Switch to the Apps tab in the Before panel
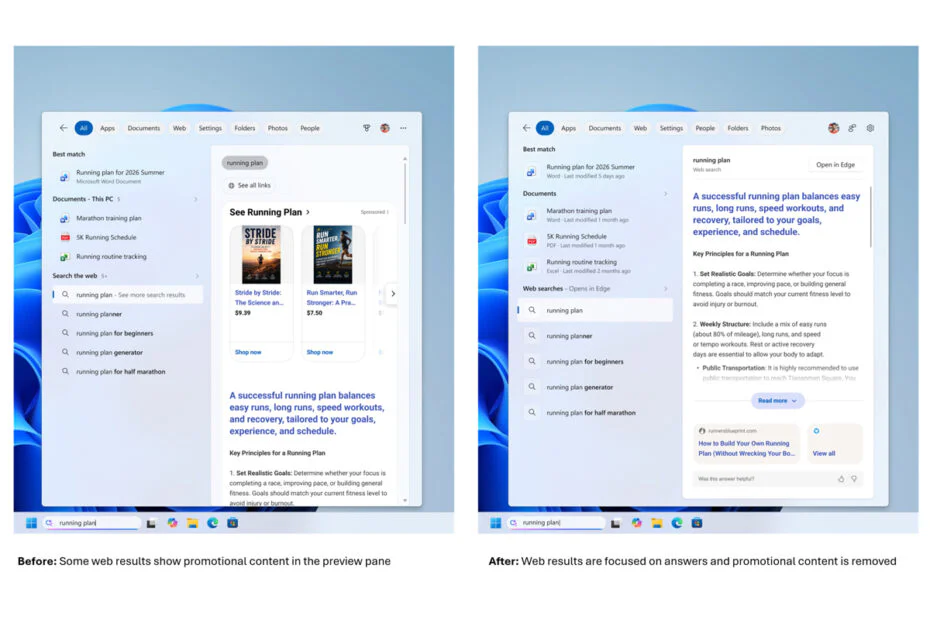The image size is (930, 620). click(107, 128)
